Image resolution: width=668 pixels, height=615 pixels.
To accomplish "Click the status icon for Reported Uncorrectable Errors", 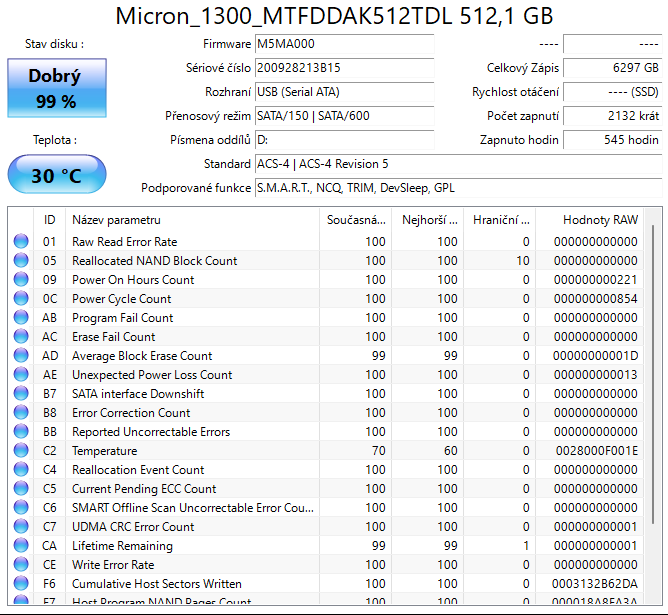I will 21,431.
